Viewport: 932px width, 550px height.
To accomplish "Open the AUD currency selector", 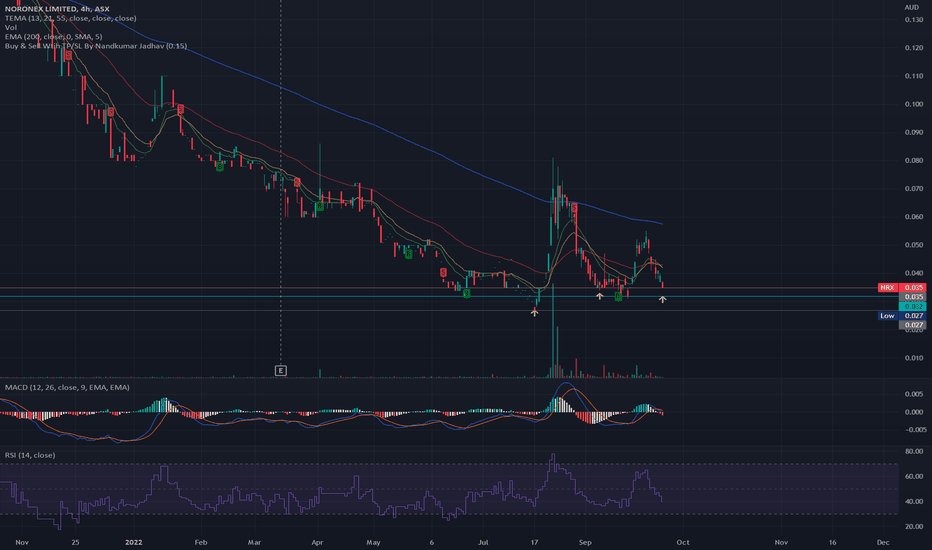I will (x=911, y=7).
